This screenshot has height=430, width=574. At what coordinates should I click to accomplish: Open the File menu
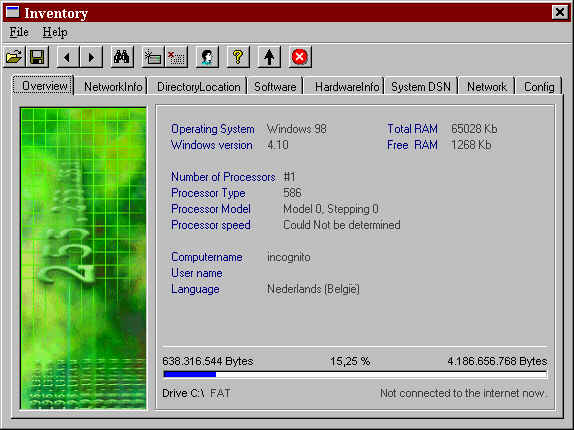point(19,32)
